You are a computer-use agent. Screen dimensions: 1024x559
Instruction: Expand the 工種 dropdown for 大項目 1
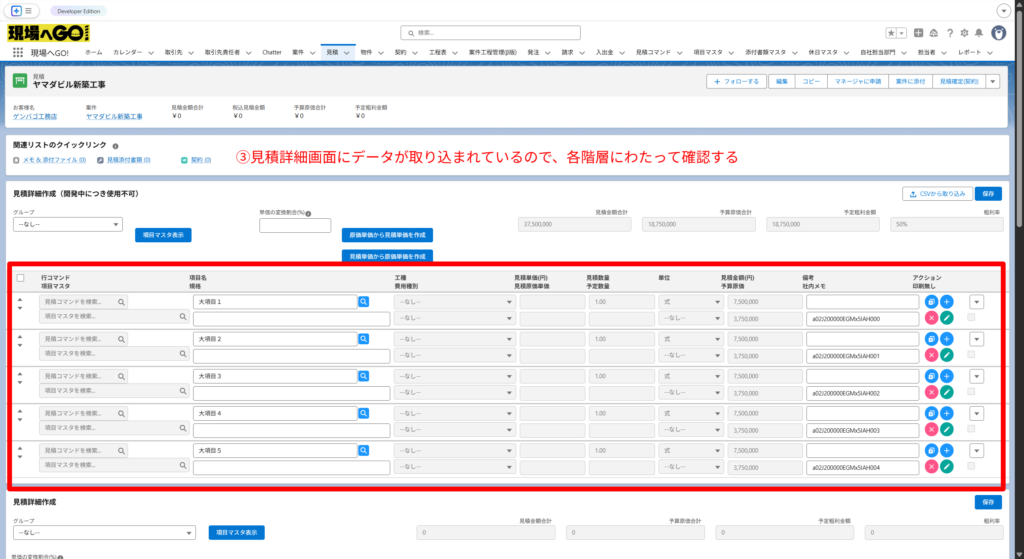(x=454, y=301)
